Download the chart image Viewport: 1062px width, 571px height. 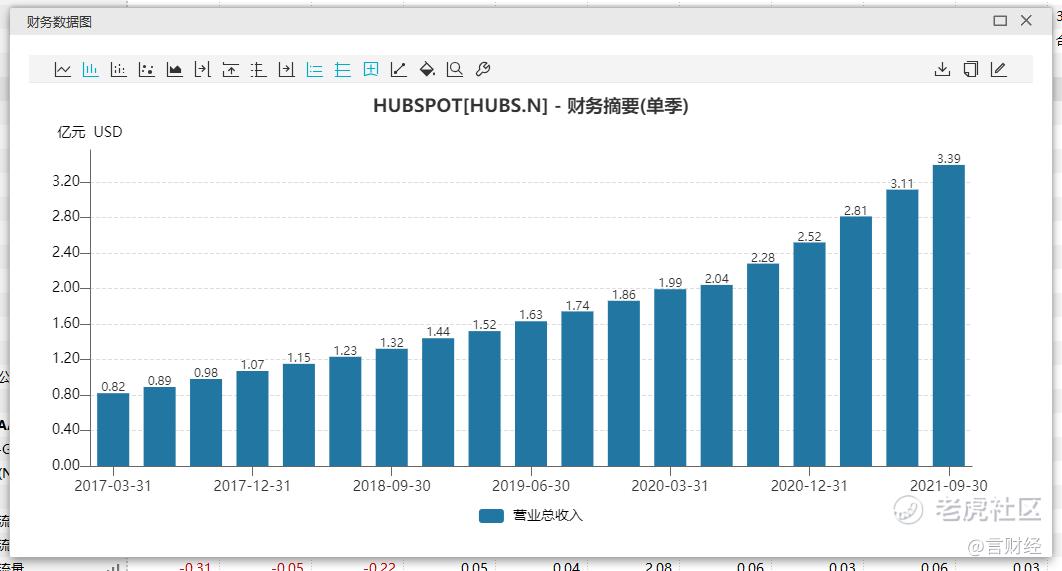click(x=942, y=69)
